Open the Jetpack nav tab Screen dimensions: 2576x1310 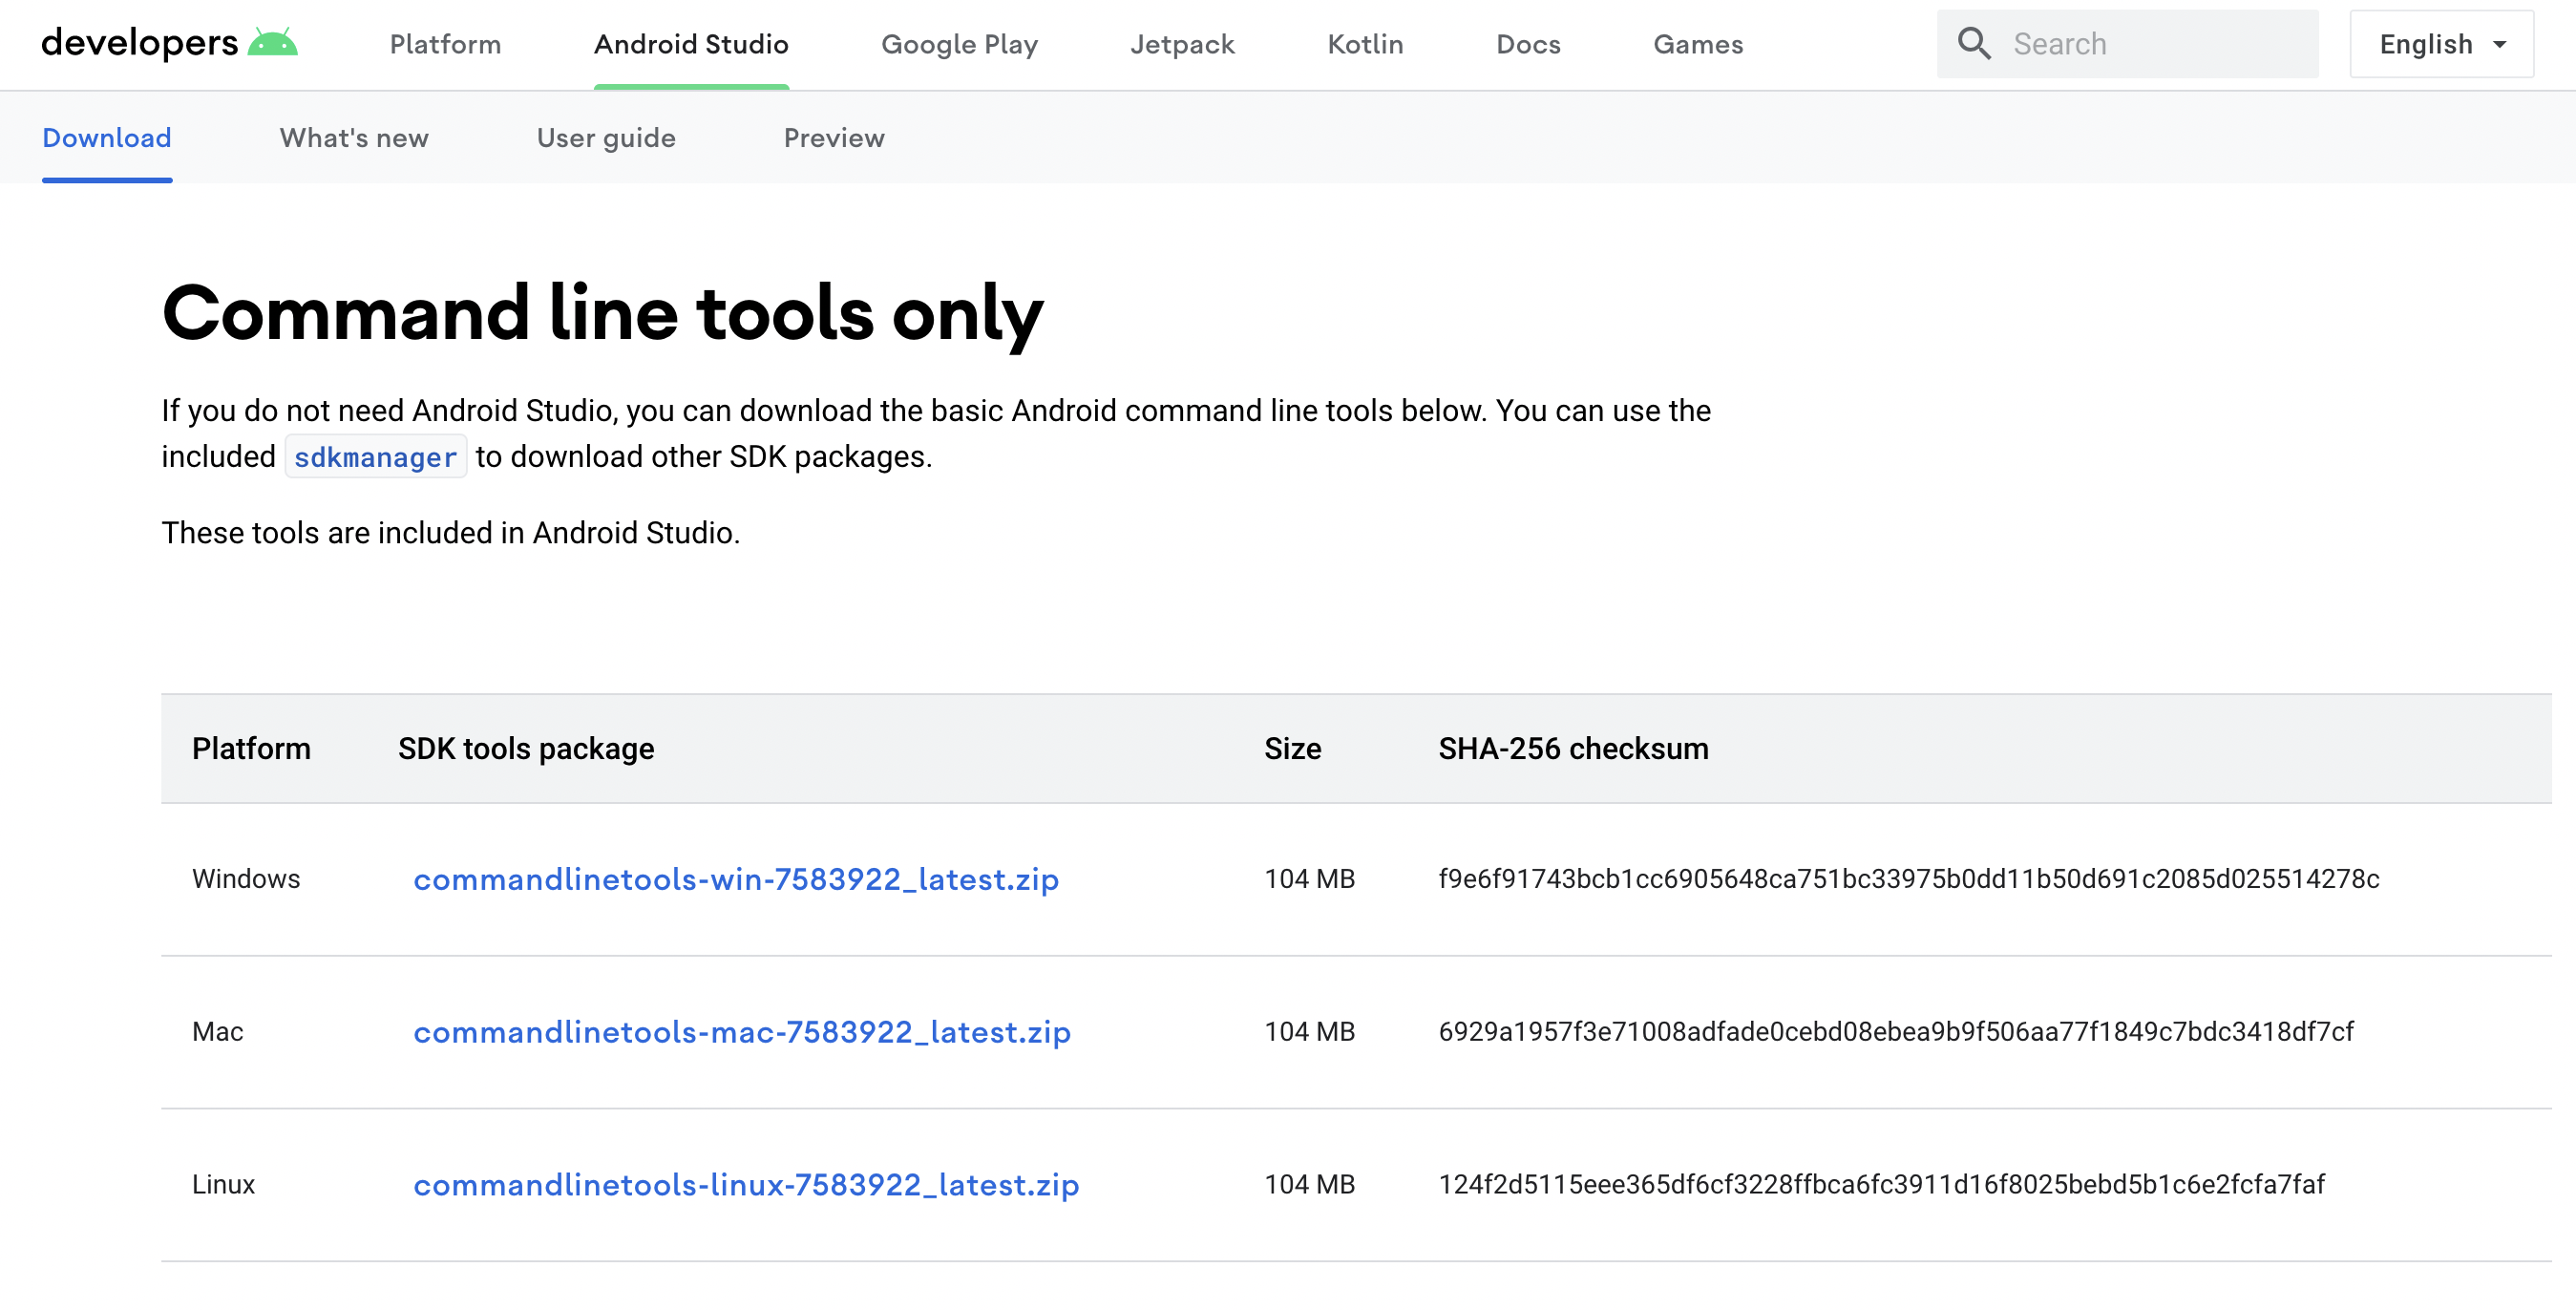pos(1182,44)
